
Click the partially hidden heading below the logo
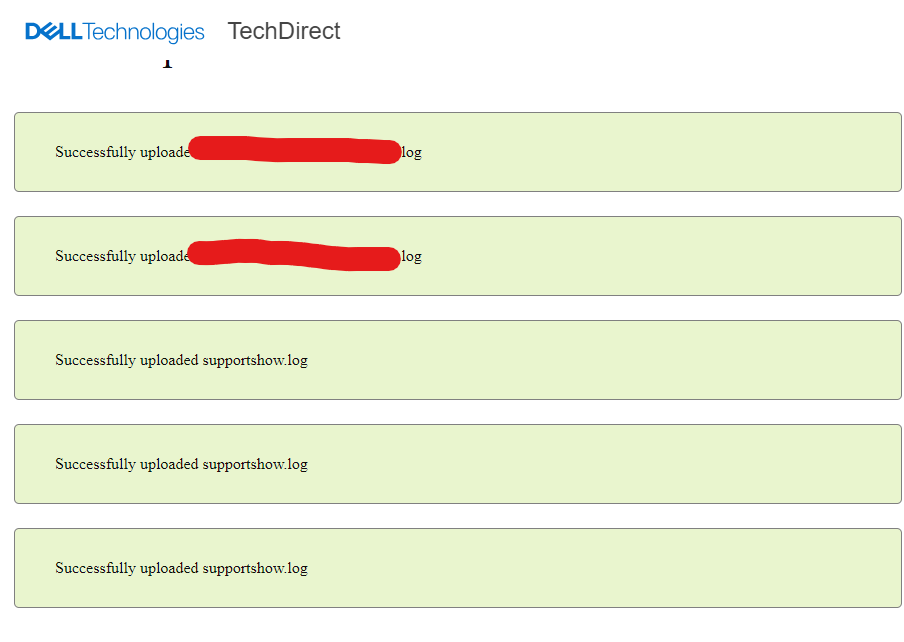[167, 64]
